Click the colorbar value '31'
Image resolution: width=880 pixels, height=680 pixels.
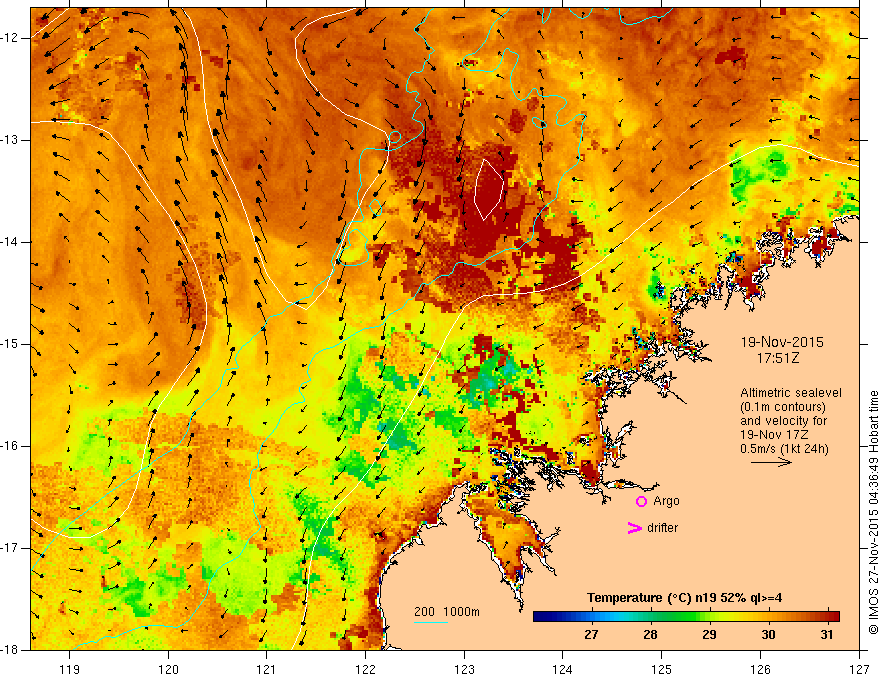(826, 635)
